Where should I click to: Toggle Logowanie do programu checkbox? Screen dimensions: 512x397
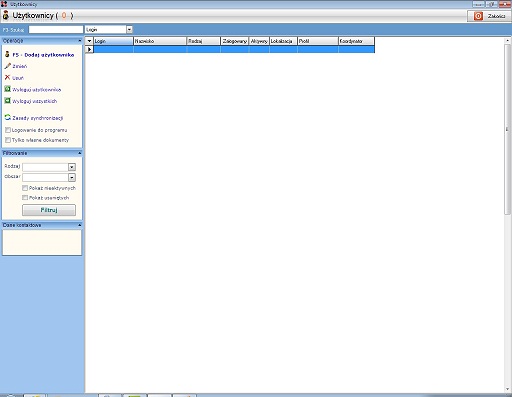(8, 130)
